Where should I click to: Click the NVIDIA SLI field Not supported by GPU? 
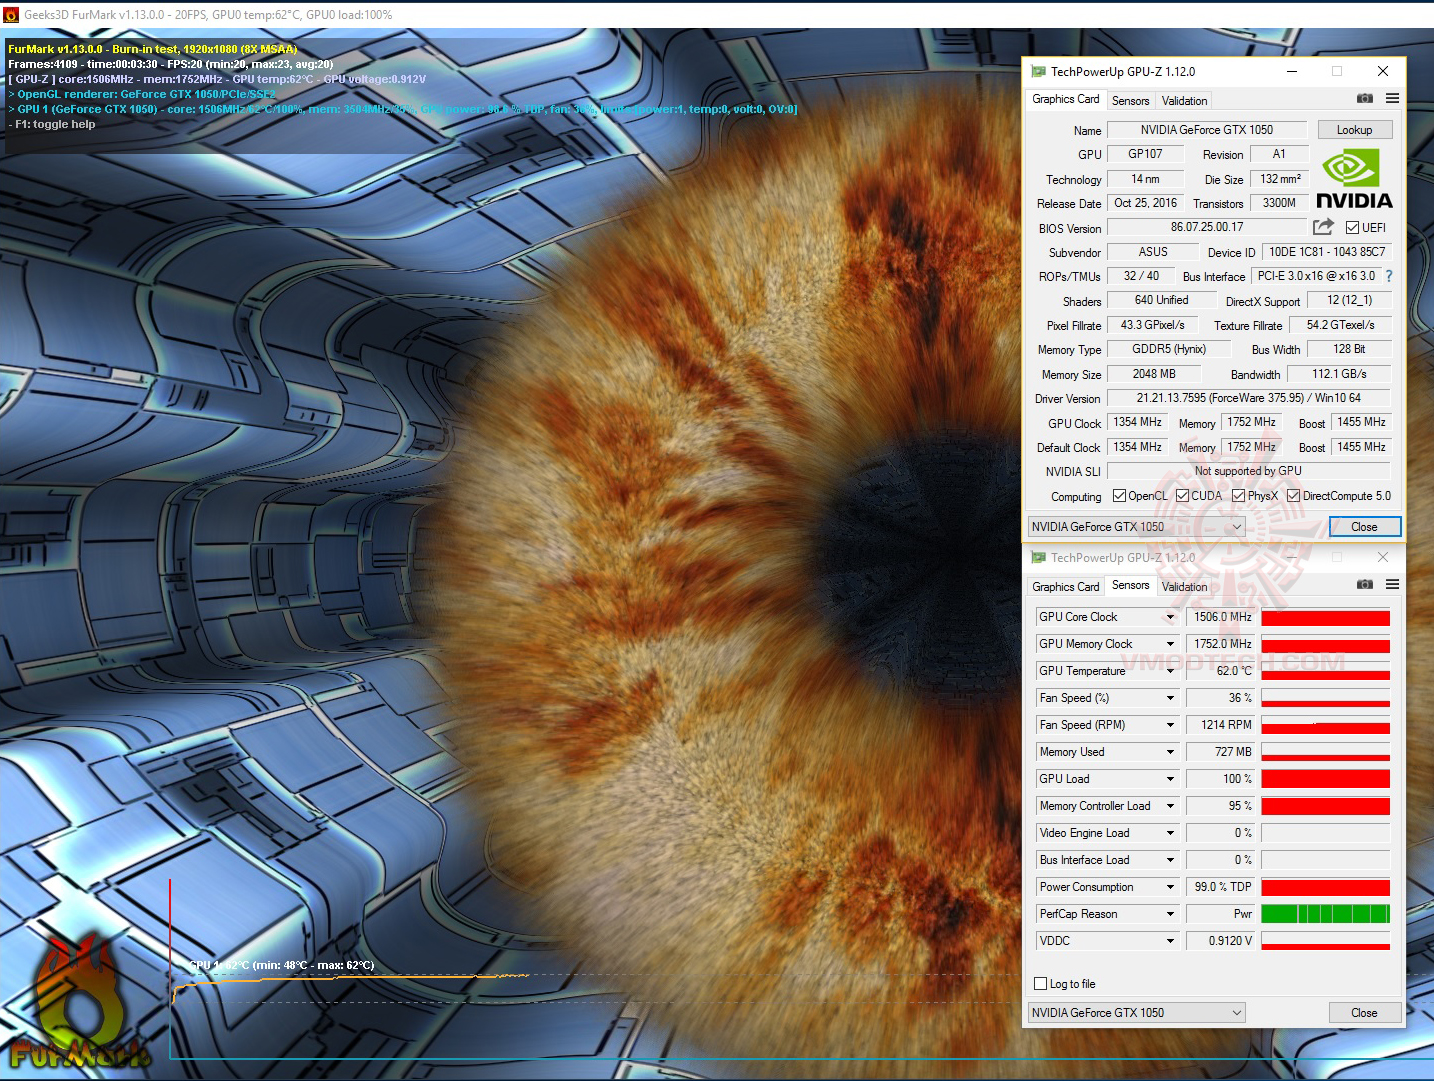point(1249,471)
